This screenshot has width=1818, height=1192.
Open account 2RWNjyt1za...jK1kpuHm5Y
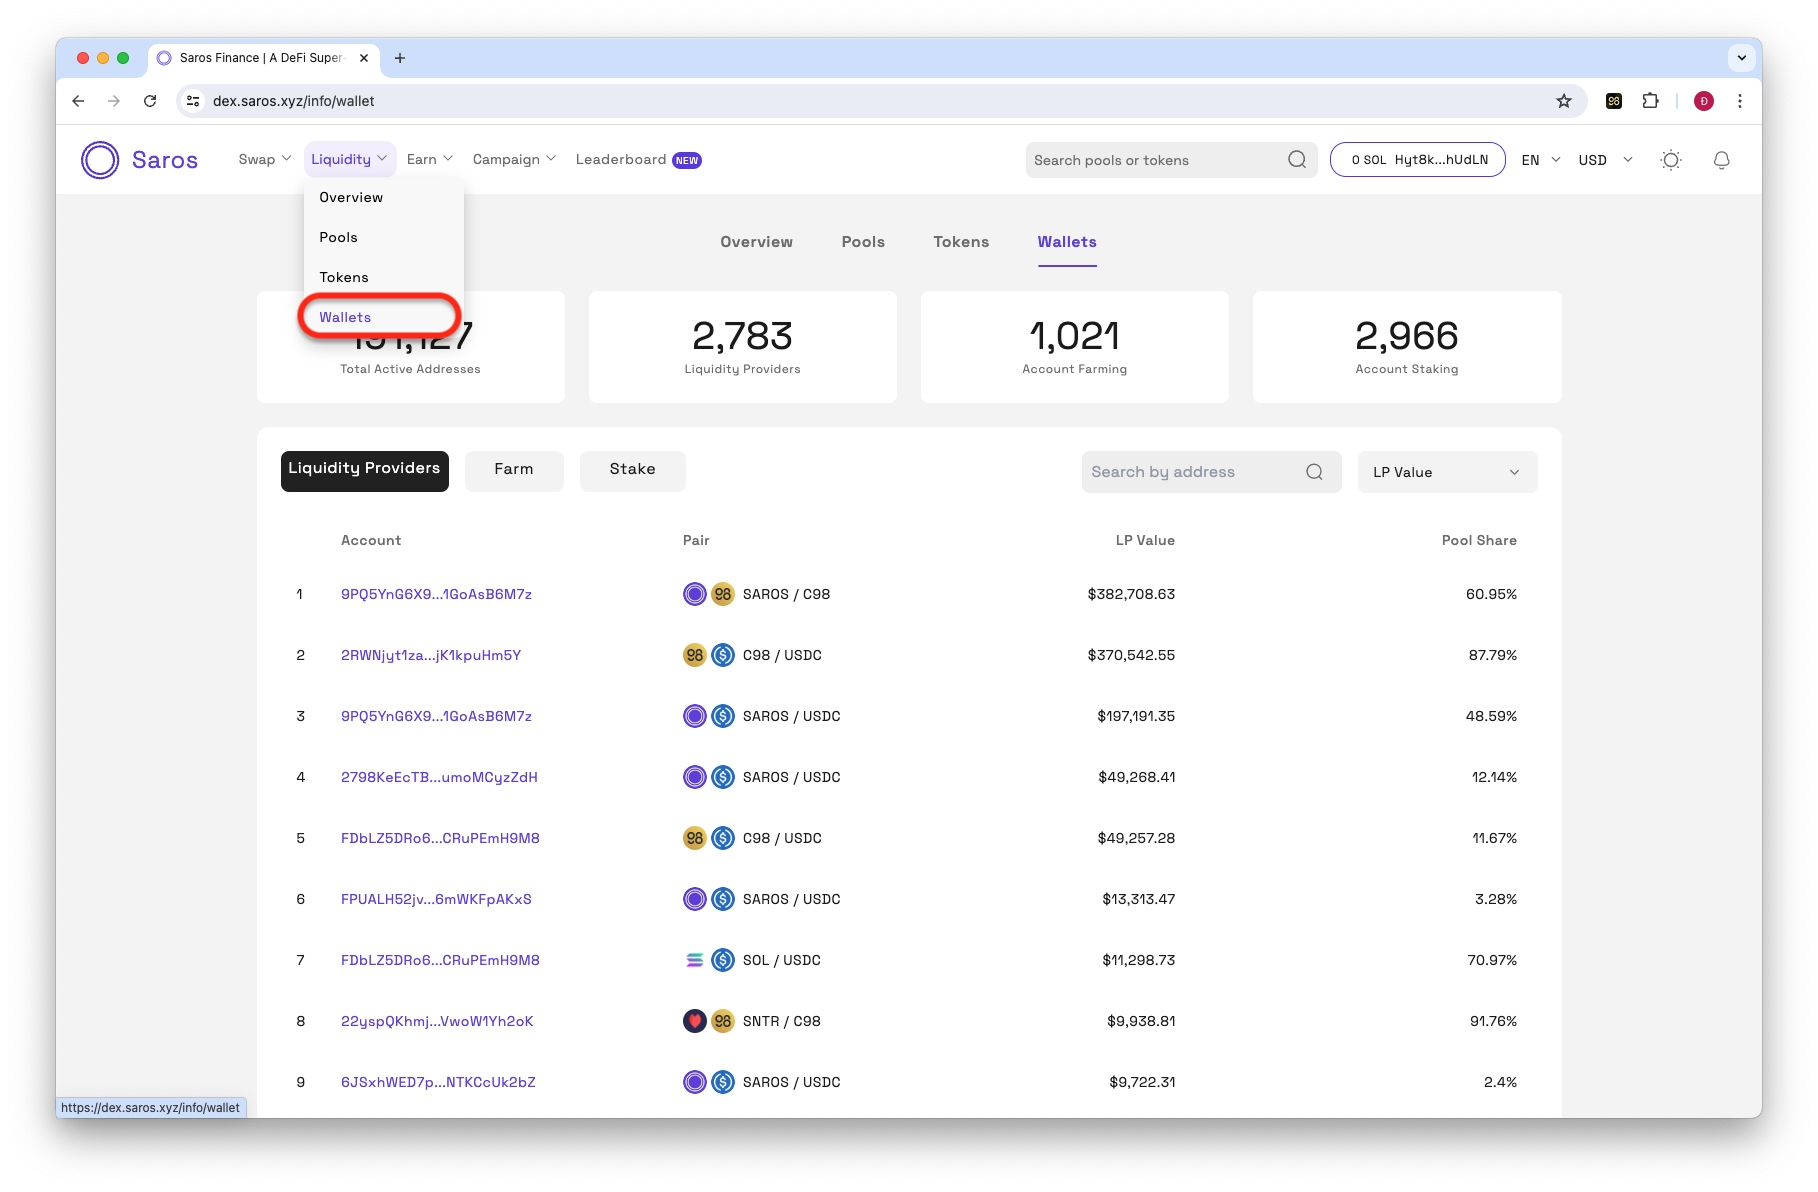tap(431, 655)
